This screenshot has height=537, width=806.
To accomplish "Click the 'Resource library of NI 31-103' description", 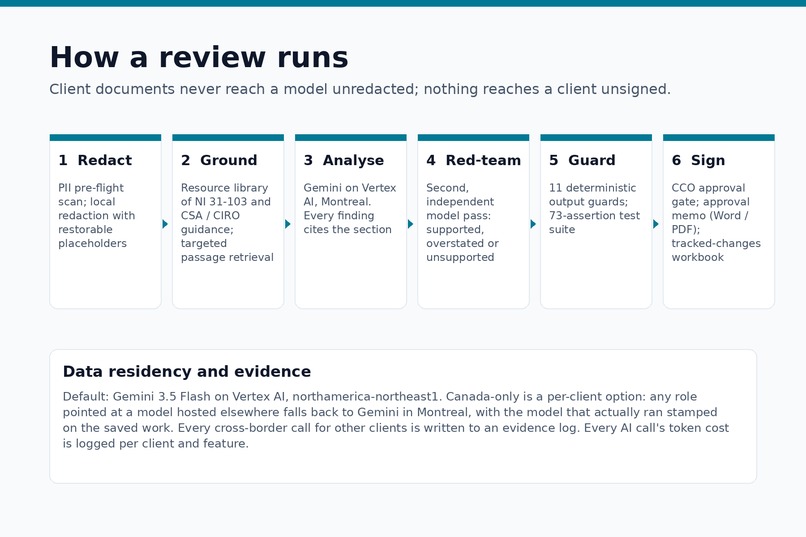I will click(227, 222).
